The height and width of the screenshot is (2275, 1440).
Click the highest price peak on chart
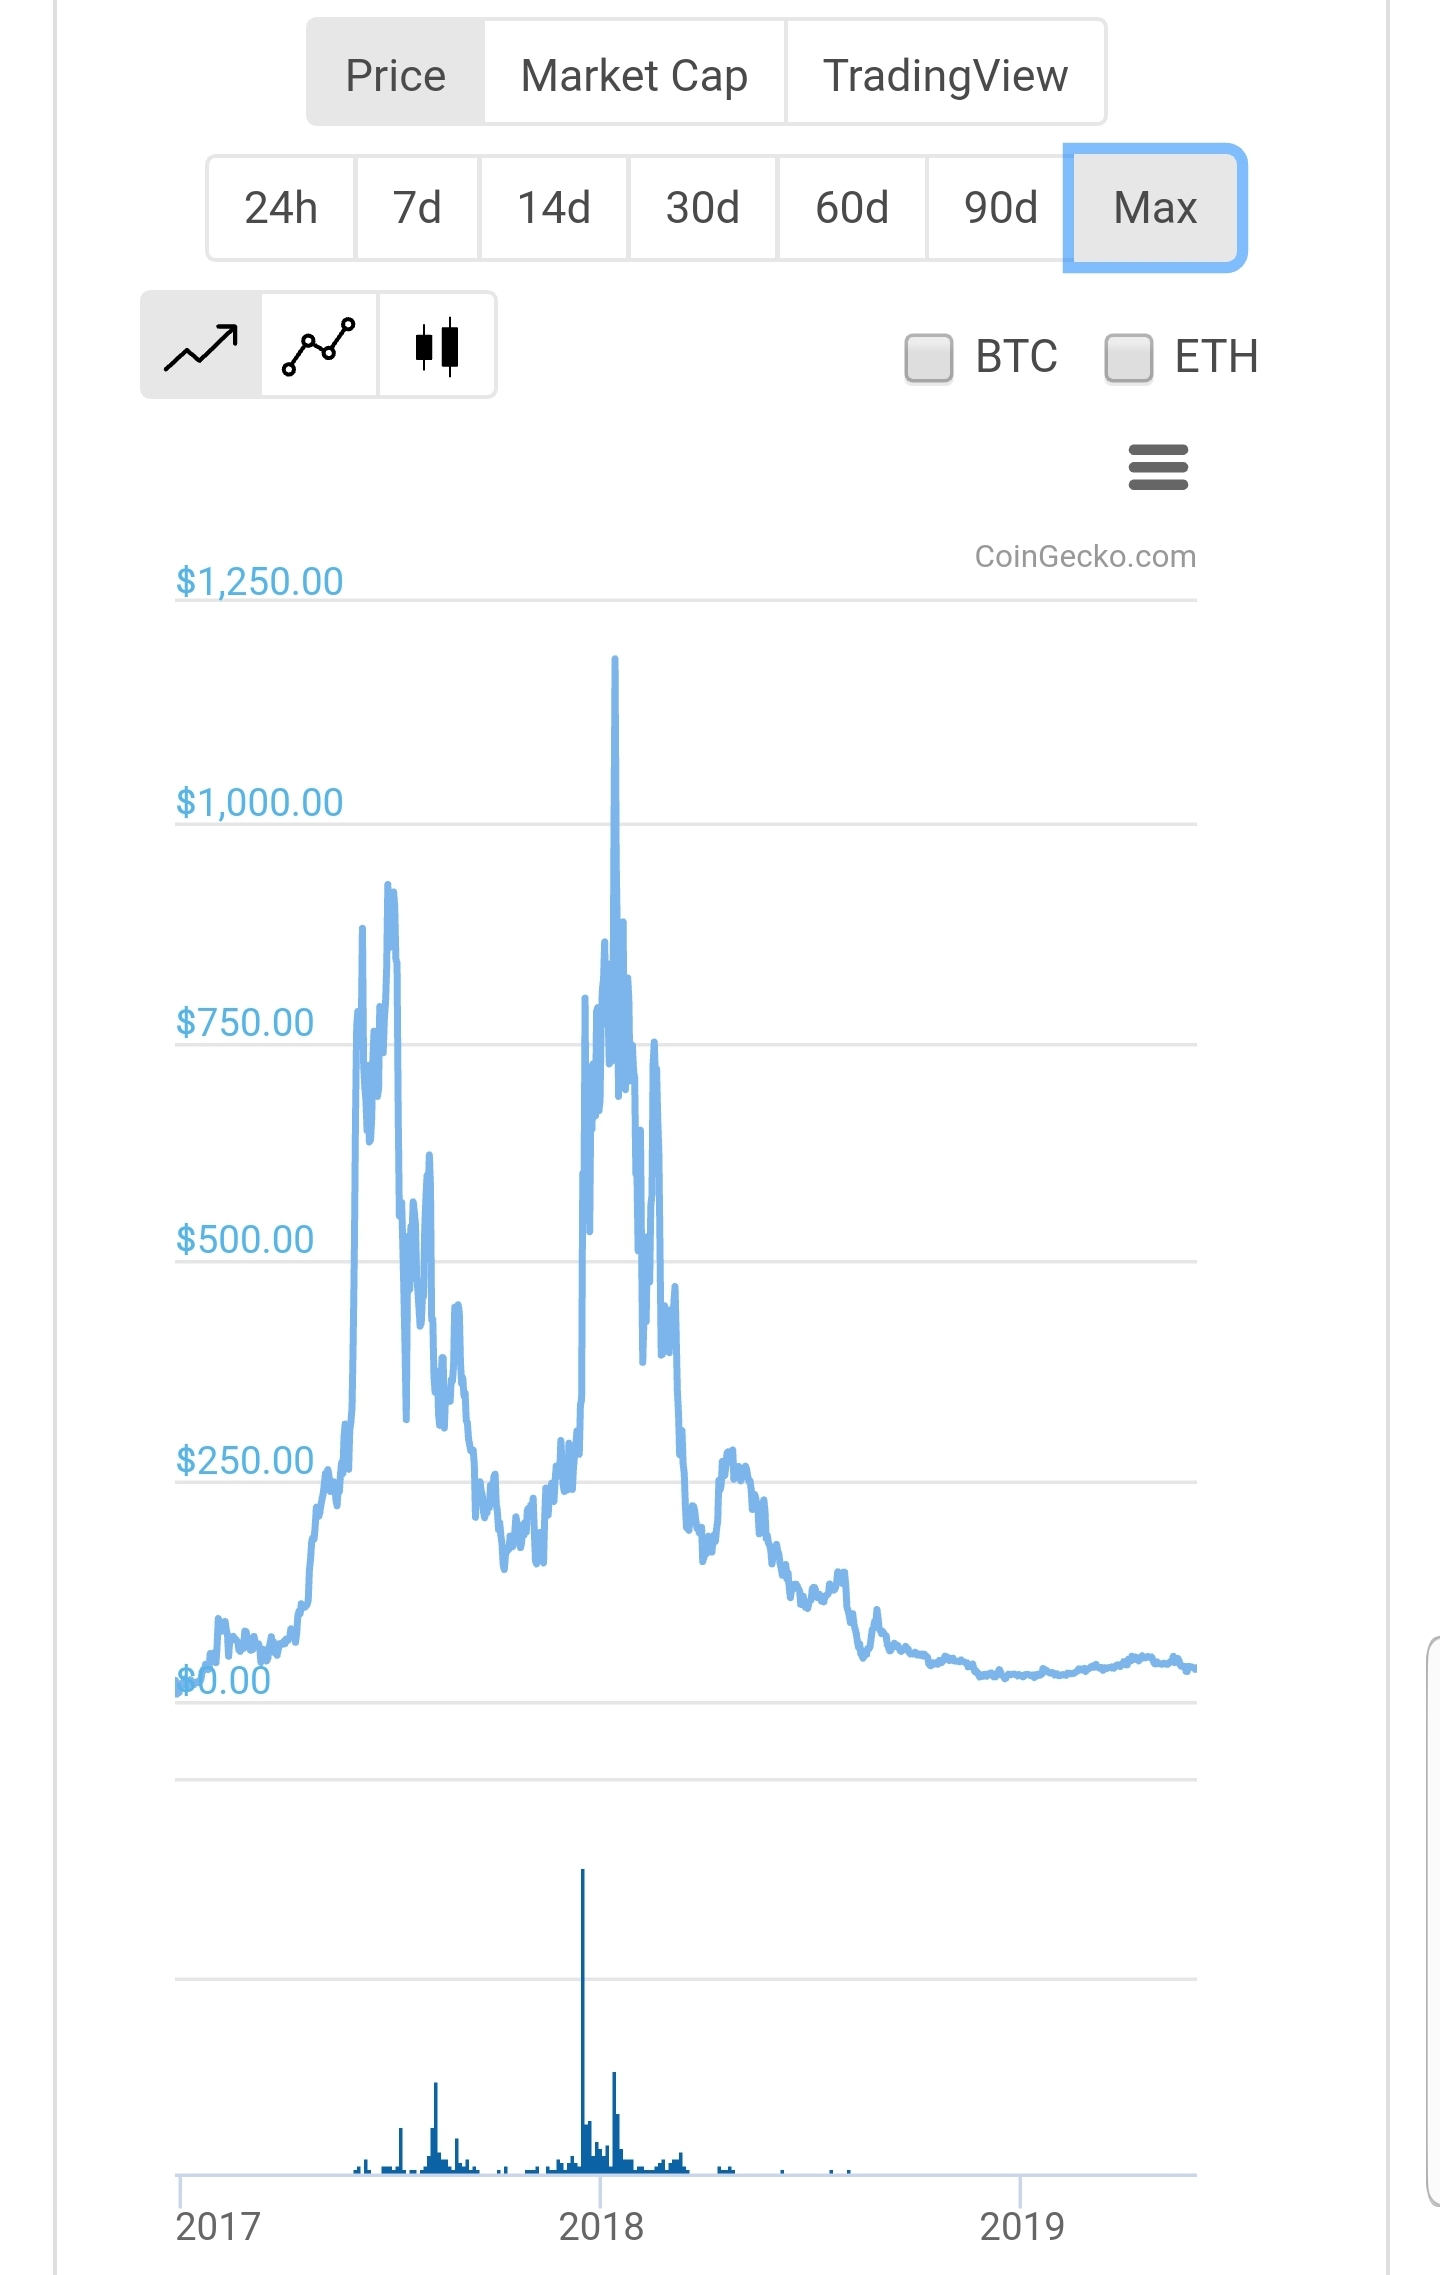tap(615, 660)
